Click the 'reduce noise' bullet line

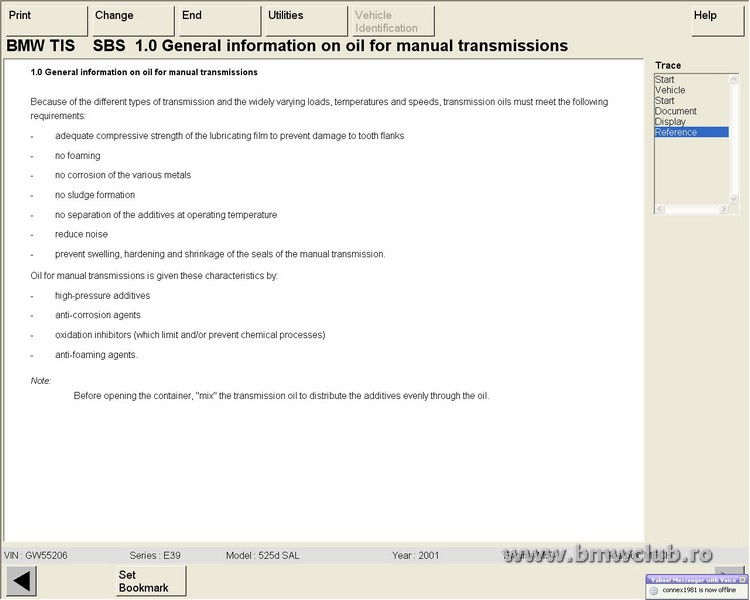[81, 234]
